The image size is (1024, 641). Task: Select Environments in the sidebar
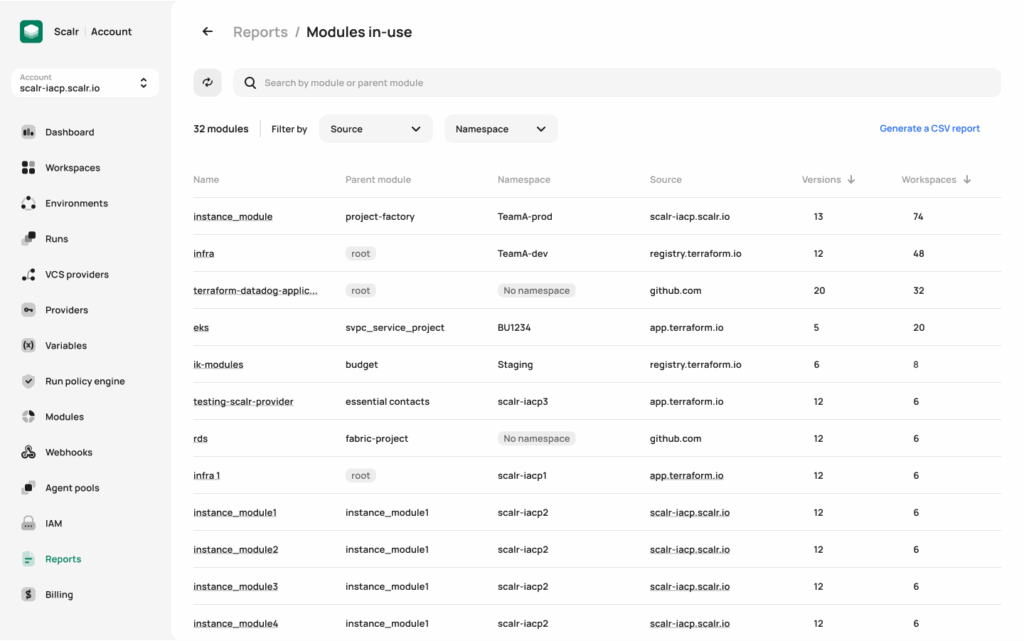[76, 203]
